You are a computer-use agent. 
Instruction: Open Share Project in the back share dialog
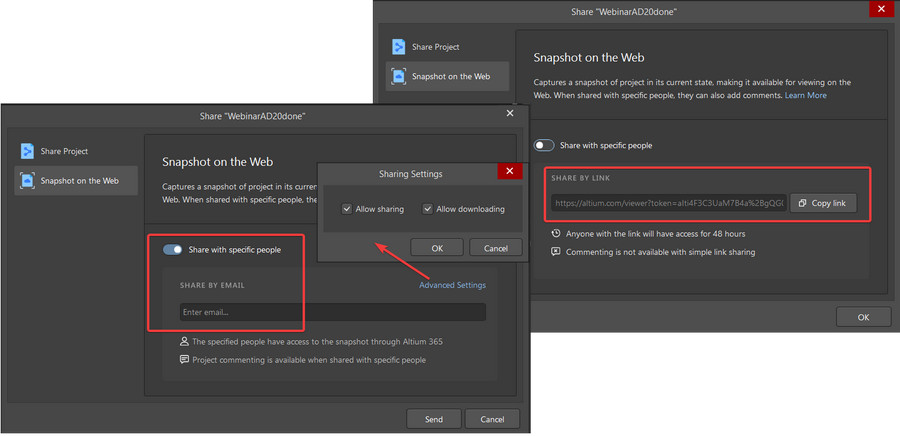point(447,47)
